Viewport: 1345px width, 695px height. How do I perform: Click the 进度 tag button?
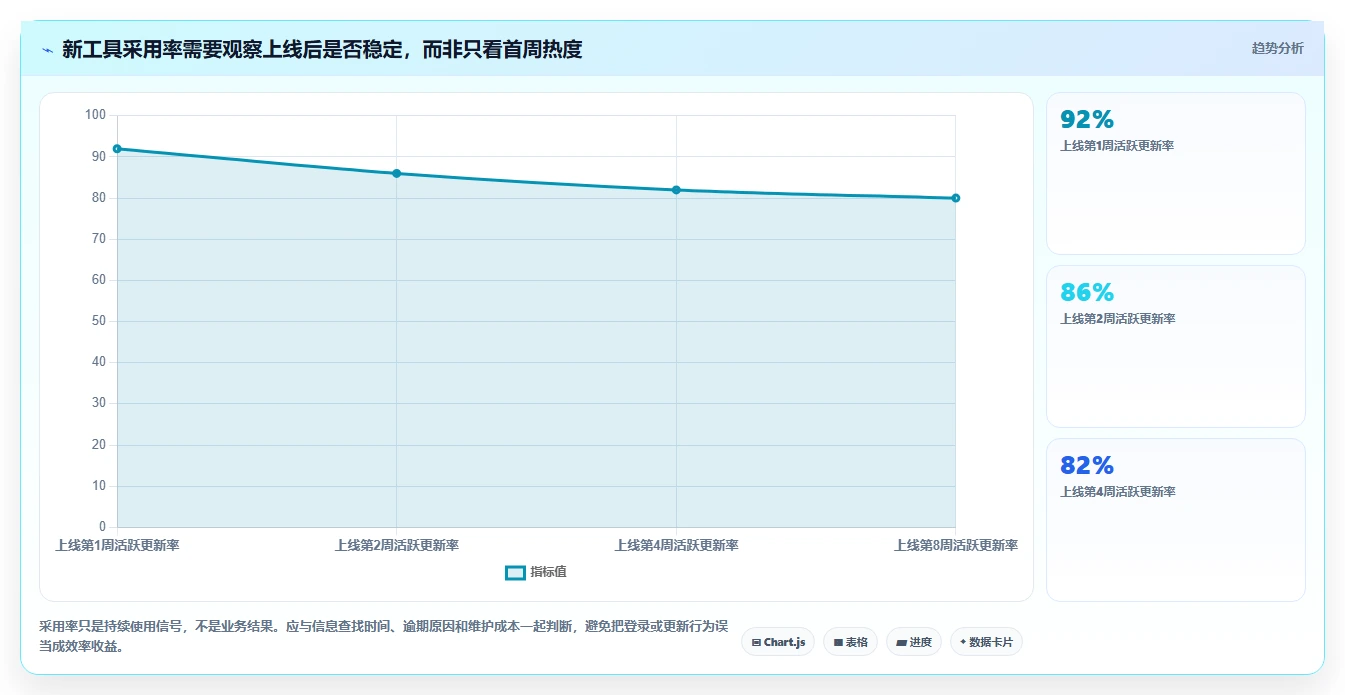pyautogui.click(x=914, y=642)
